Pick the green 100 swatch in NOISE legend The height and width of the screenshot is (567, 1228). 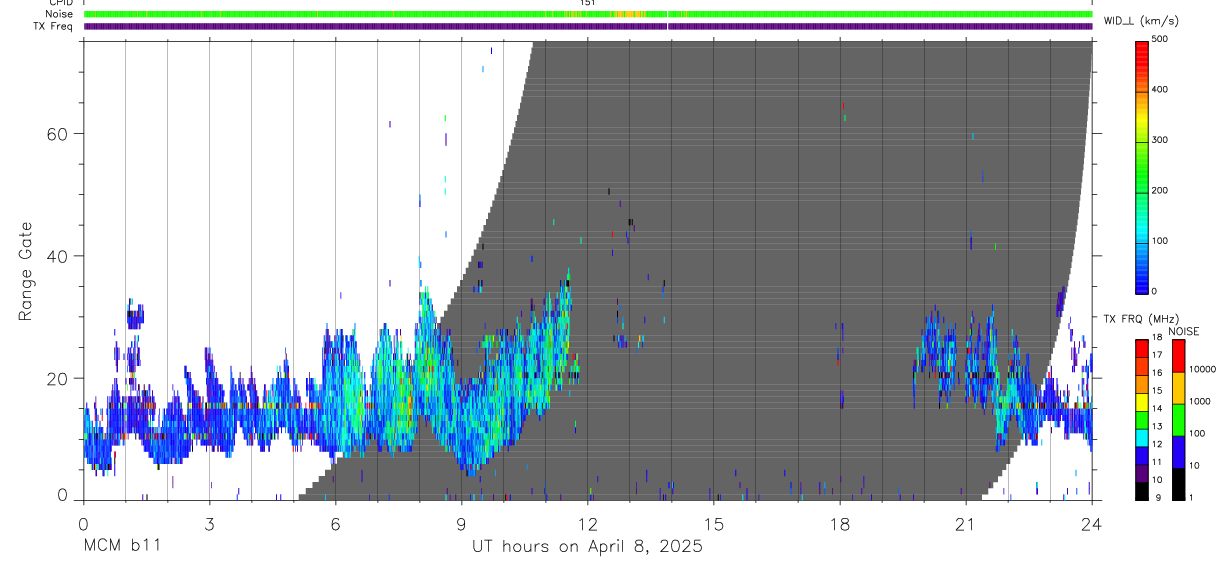1178,420
